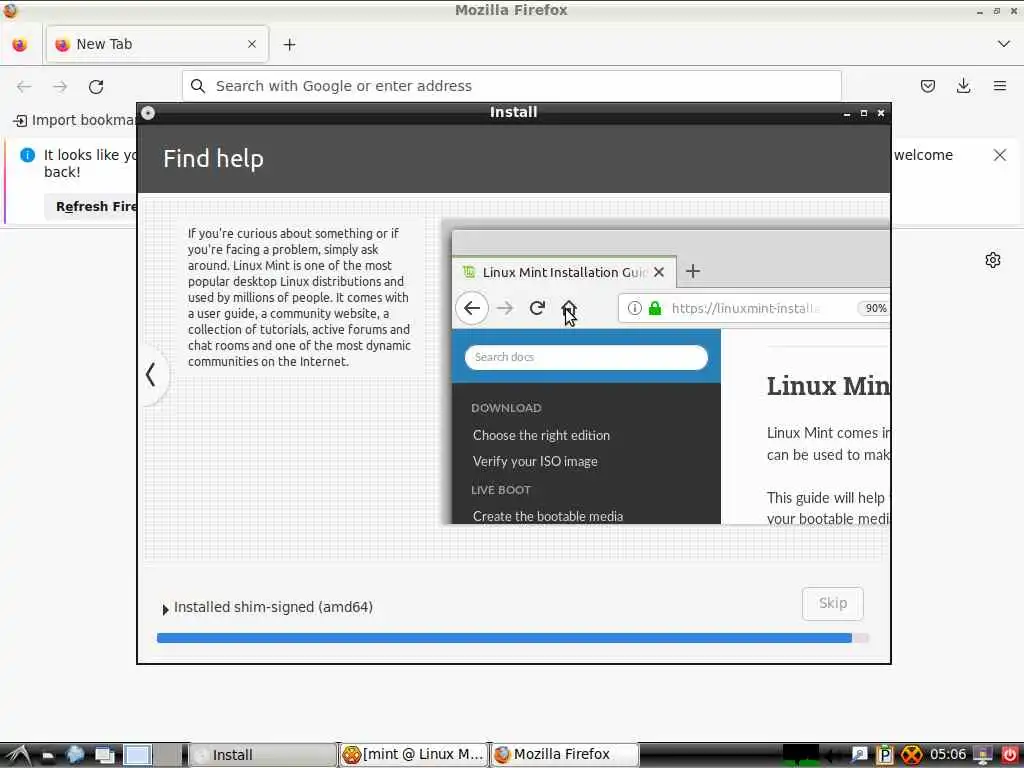Launch the web browser globe panel icon
The image size is (1024, 768).
pos(76,755)
